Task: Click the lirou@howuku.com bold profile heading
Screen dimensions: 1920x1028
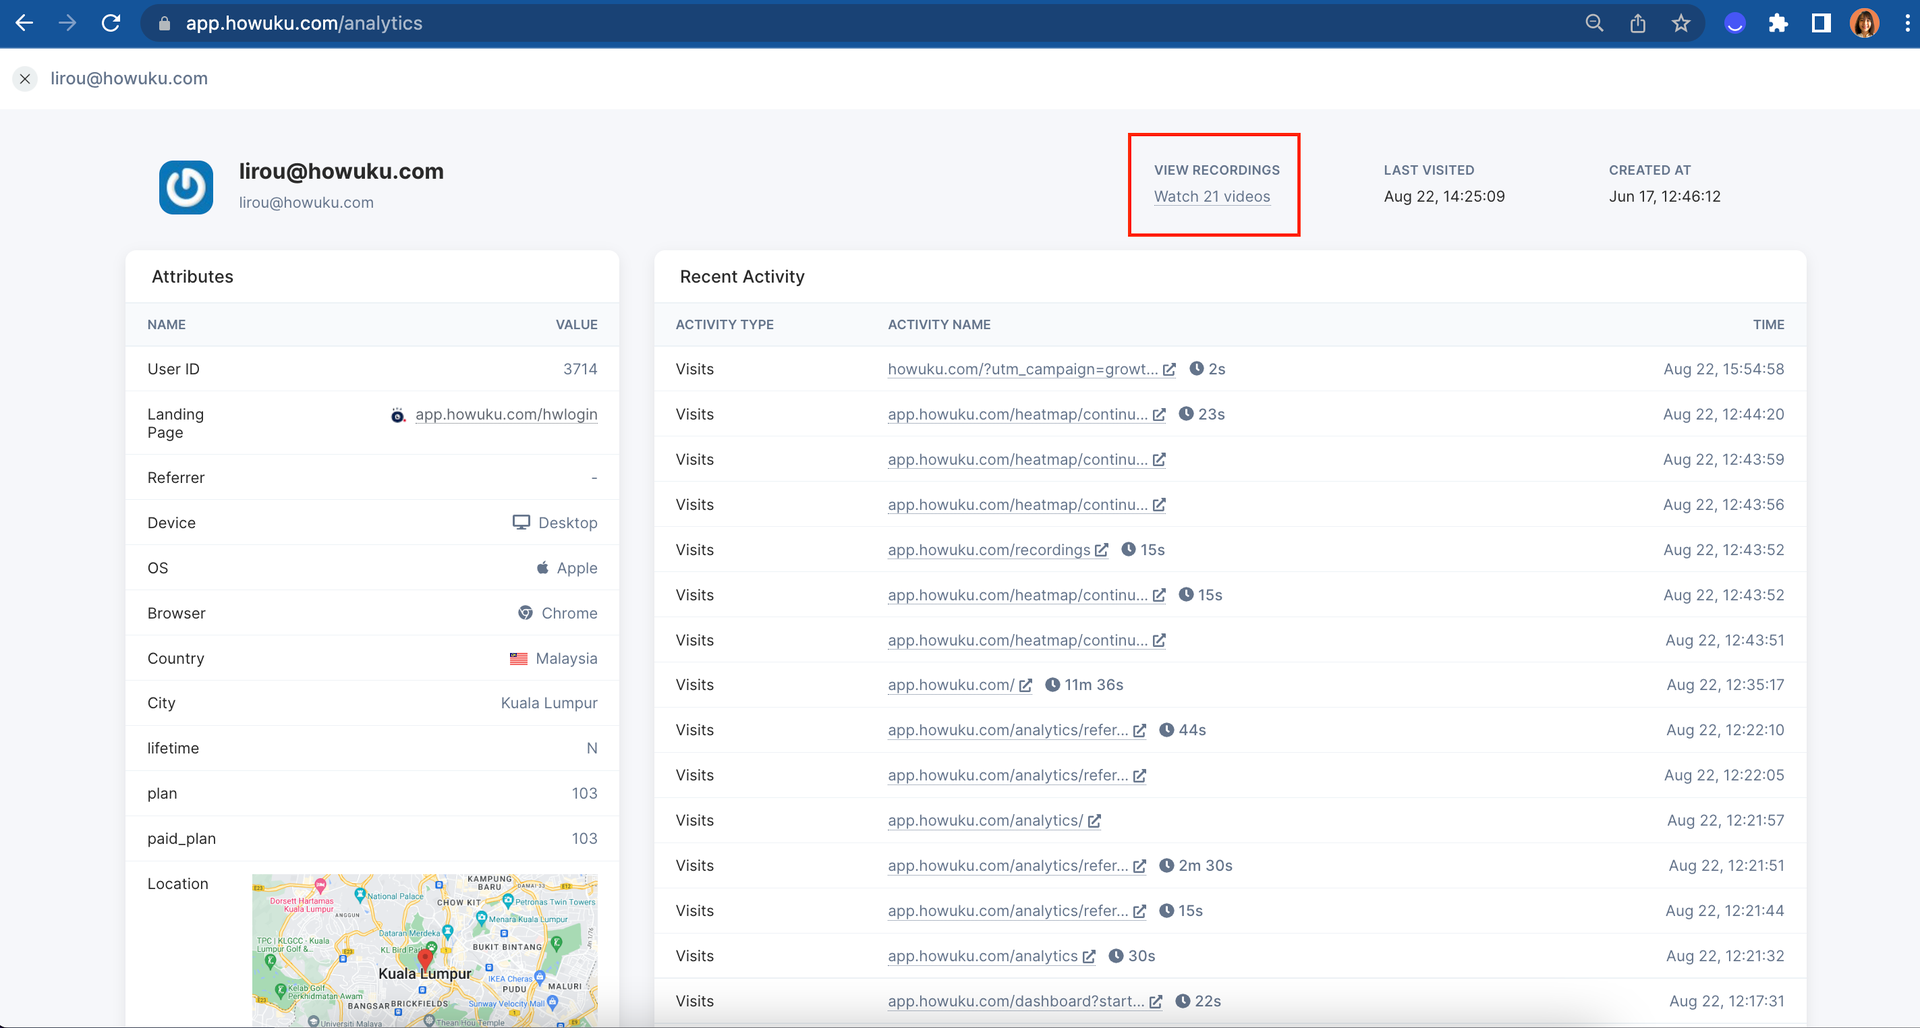Action: coord(341,172)
